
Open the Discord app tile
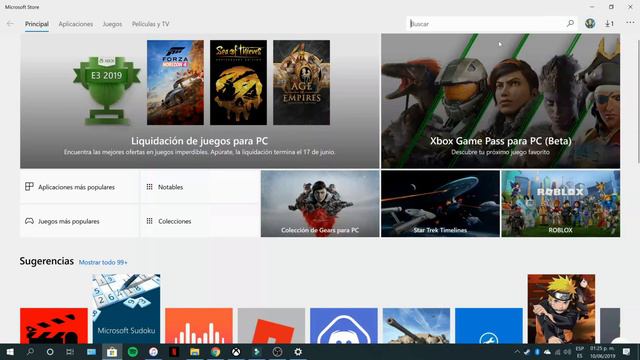[344, 326]
